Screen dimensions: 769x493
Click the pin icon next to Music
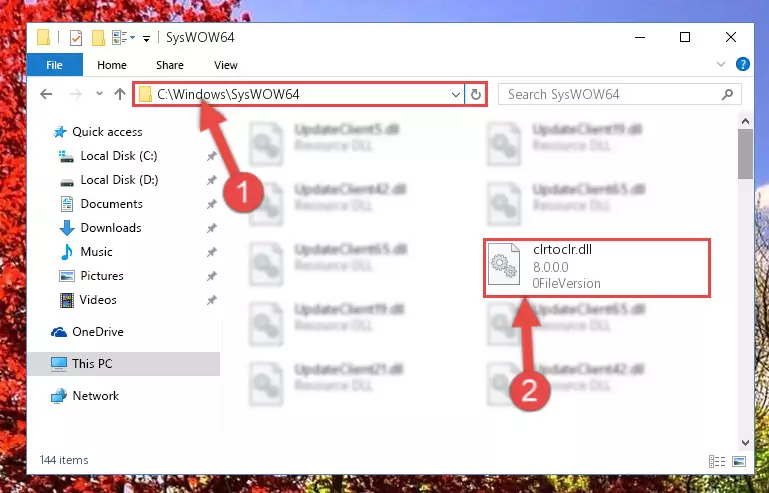pyautogui.click(x=211, y=252)
